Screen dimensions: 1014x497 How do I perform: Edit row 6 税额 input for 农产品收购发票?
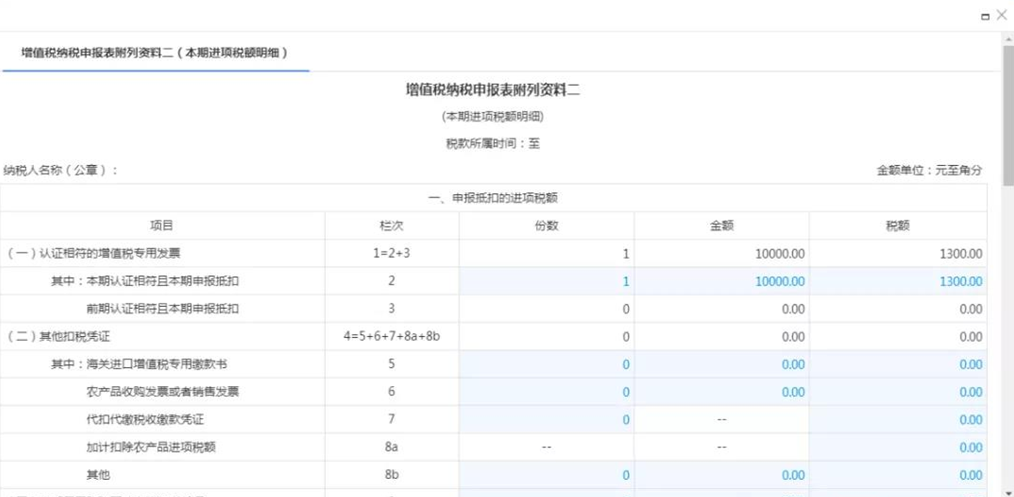[898, 392]
